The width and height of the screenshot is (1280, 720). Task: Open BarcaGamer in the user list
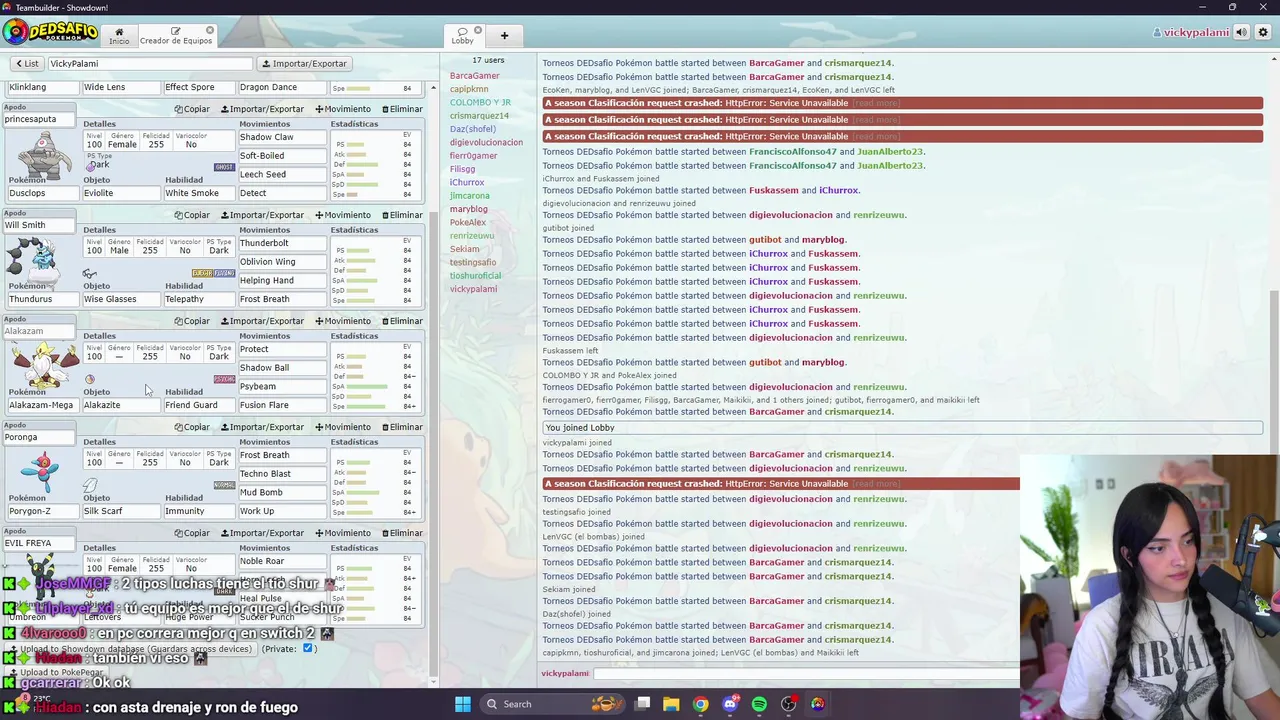pyautogui.click(x=474, y=76)
